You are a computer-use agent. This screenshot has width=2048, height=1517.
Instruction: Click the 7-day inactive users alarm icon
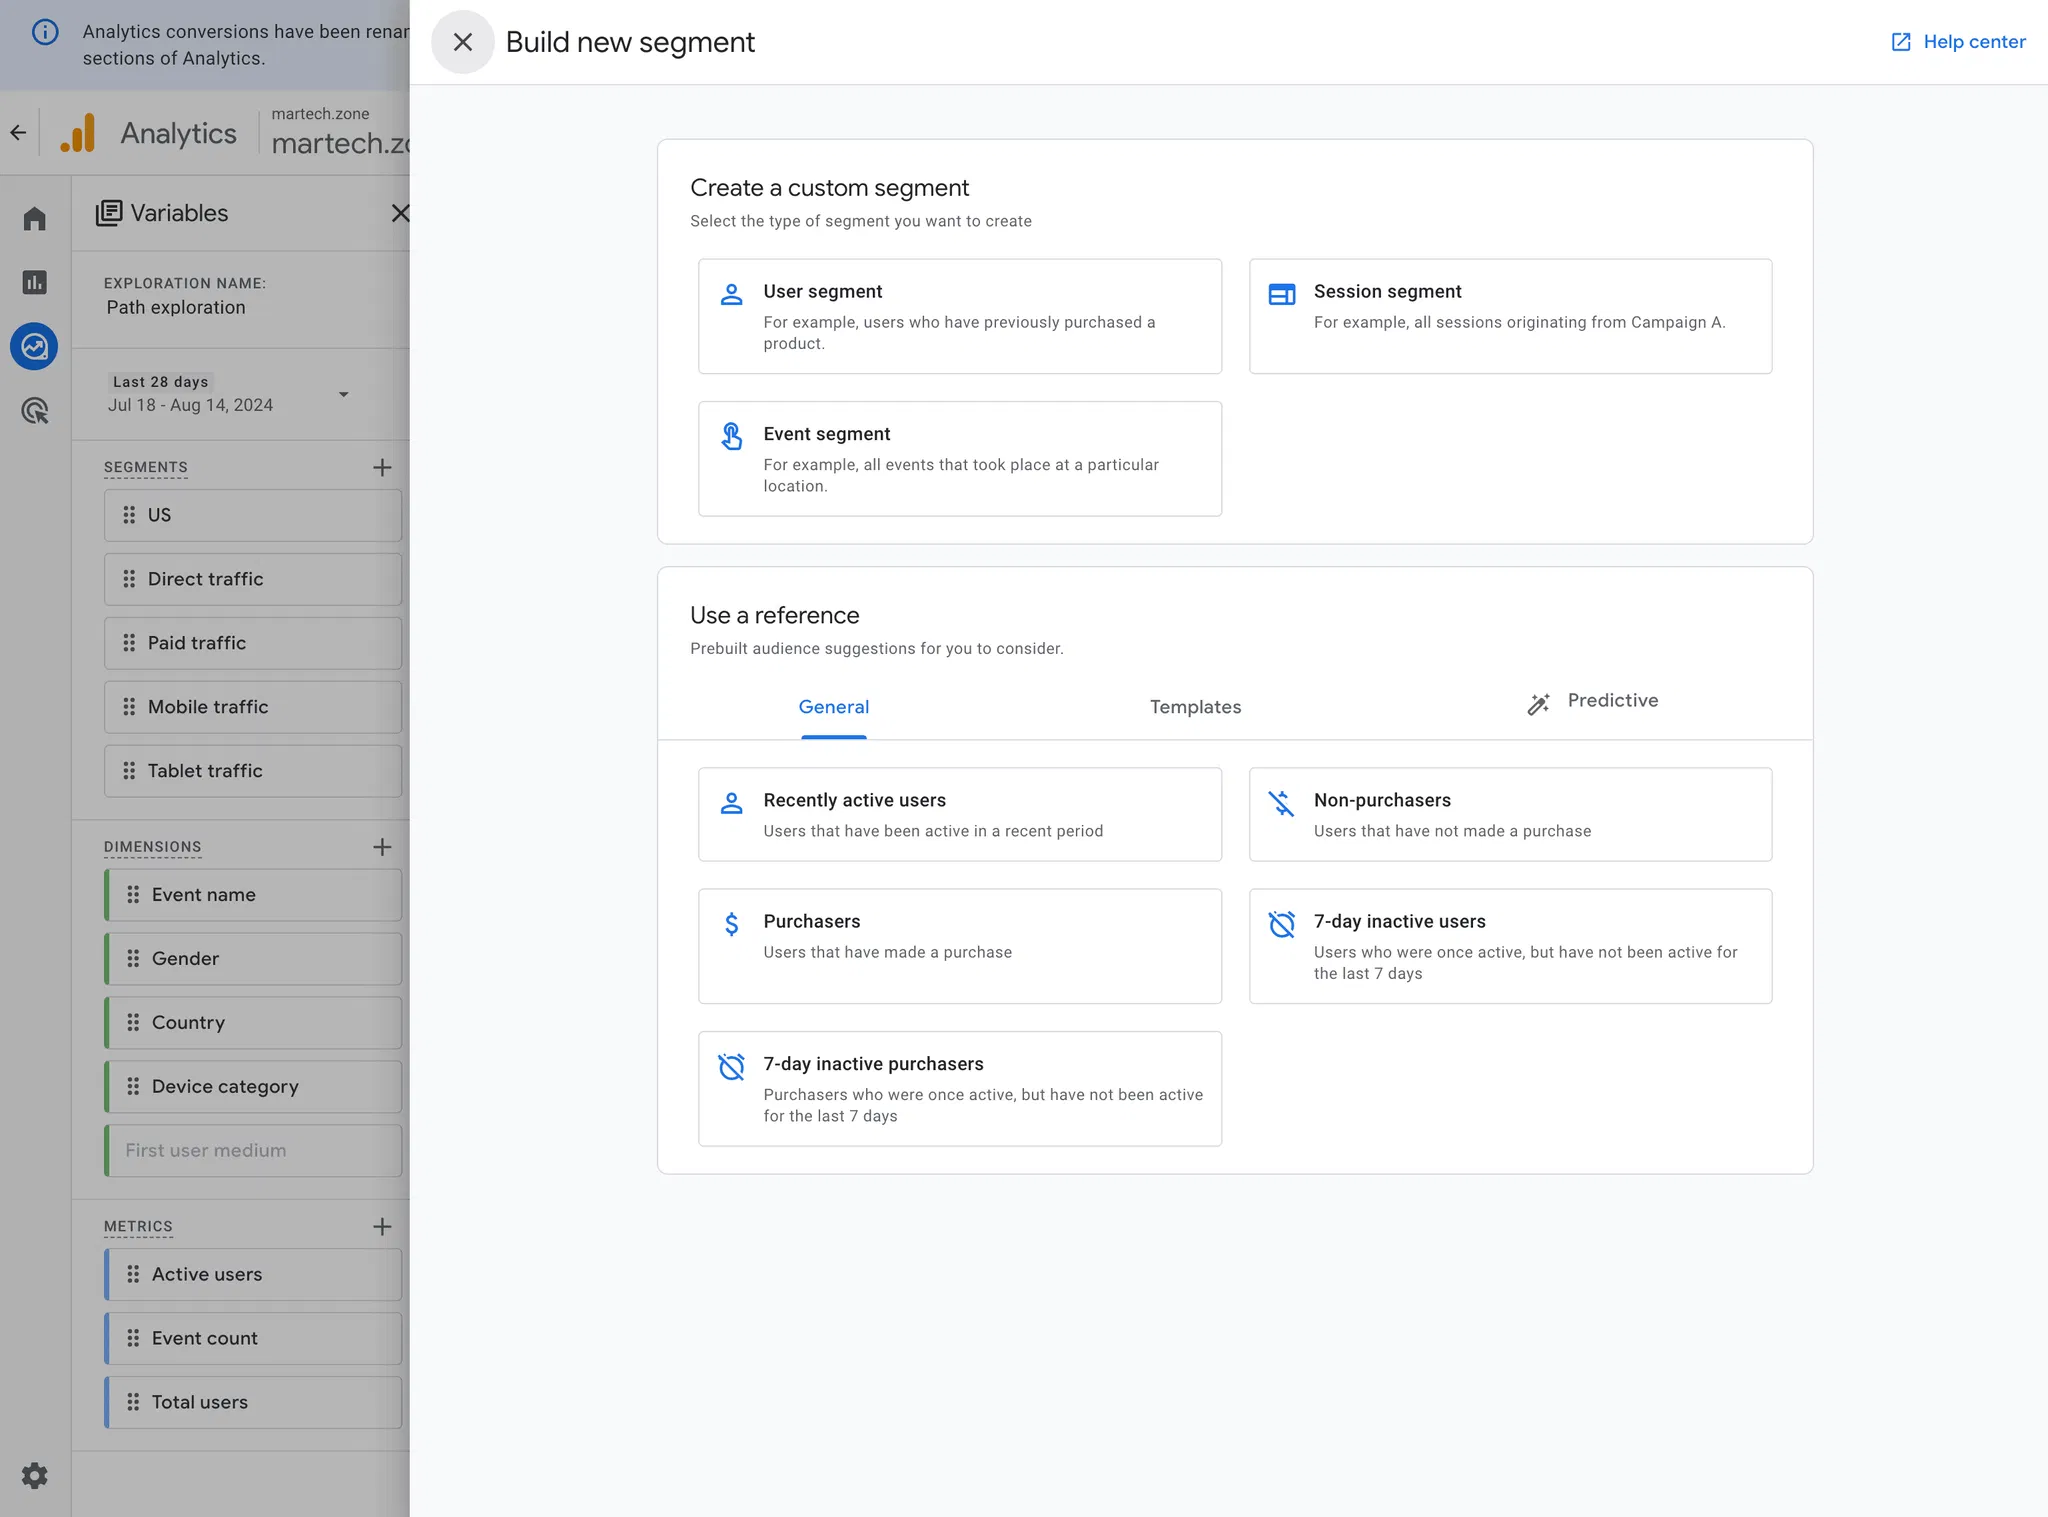click(1281, 924)
